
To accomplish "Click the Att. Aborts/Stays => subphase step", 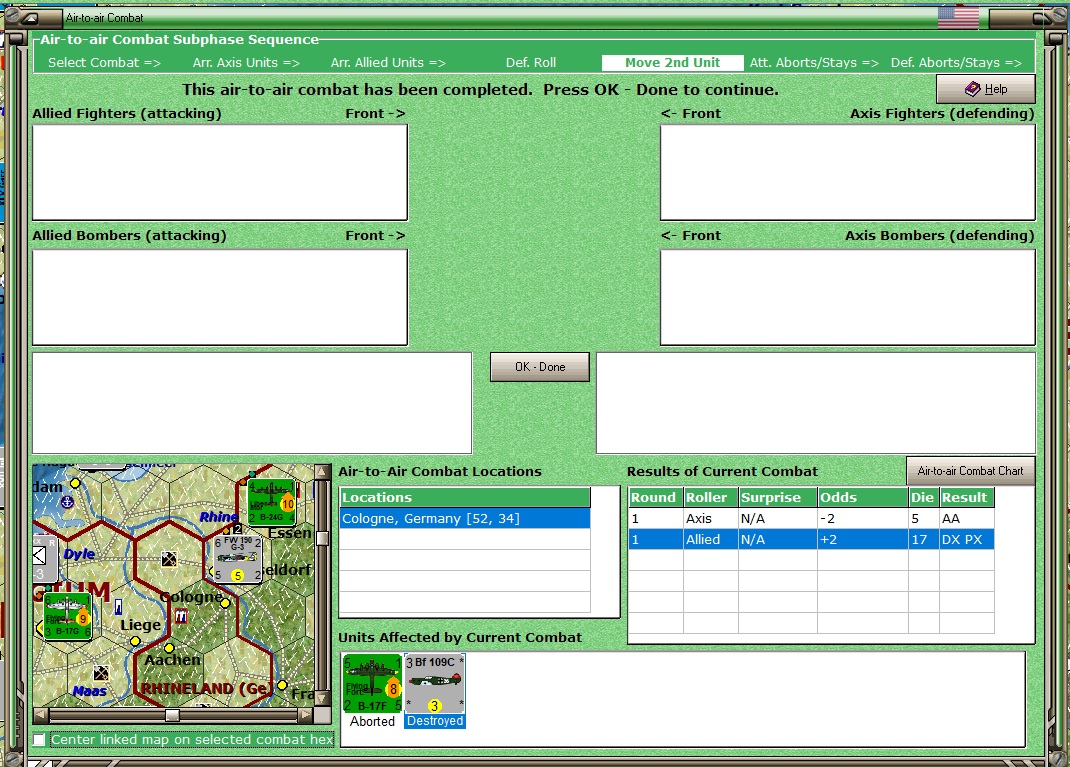I will pyautogui.click(x=813, y=63).
